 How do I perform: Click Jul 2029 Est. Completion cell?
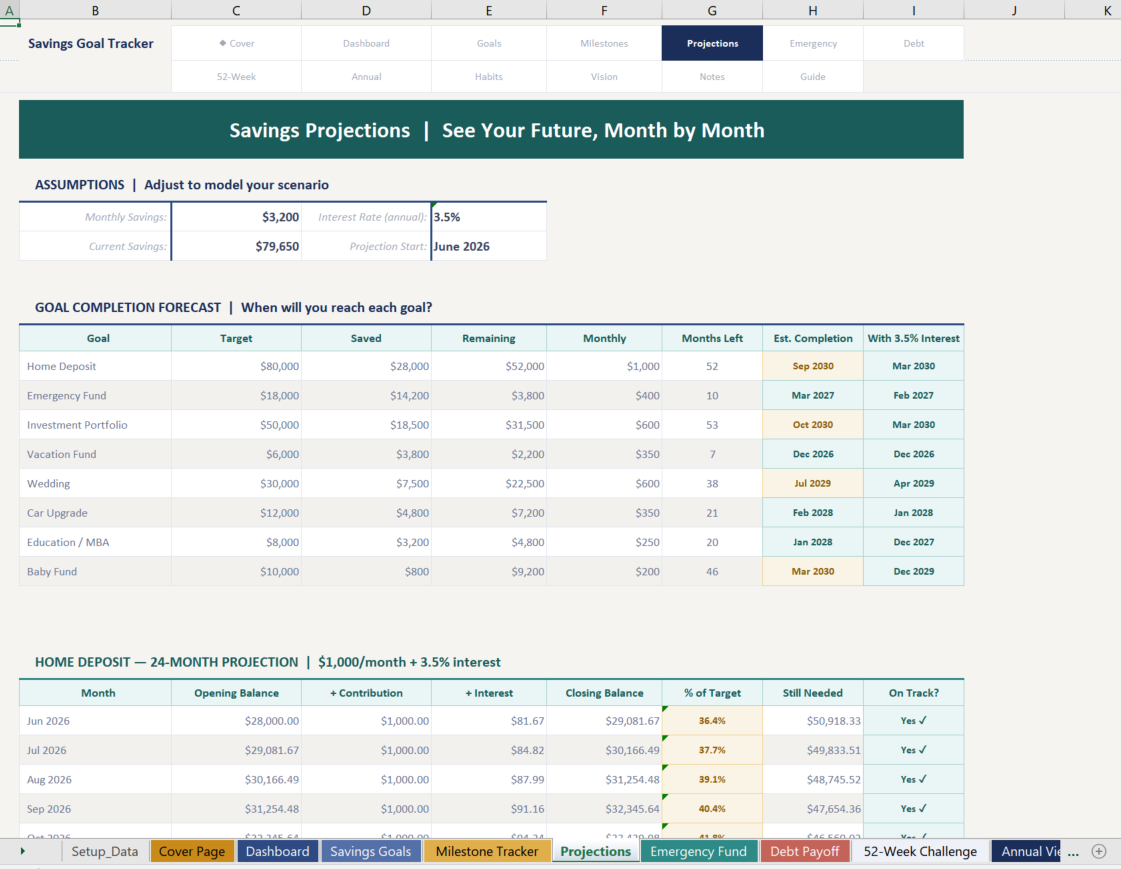[x=813, y=483]
